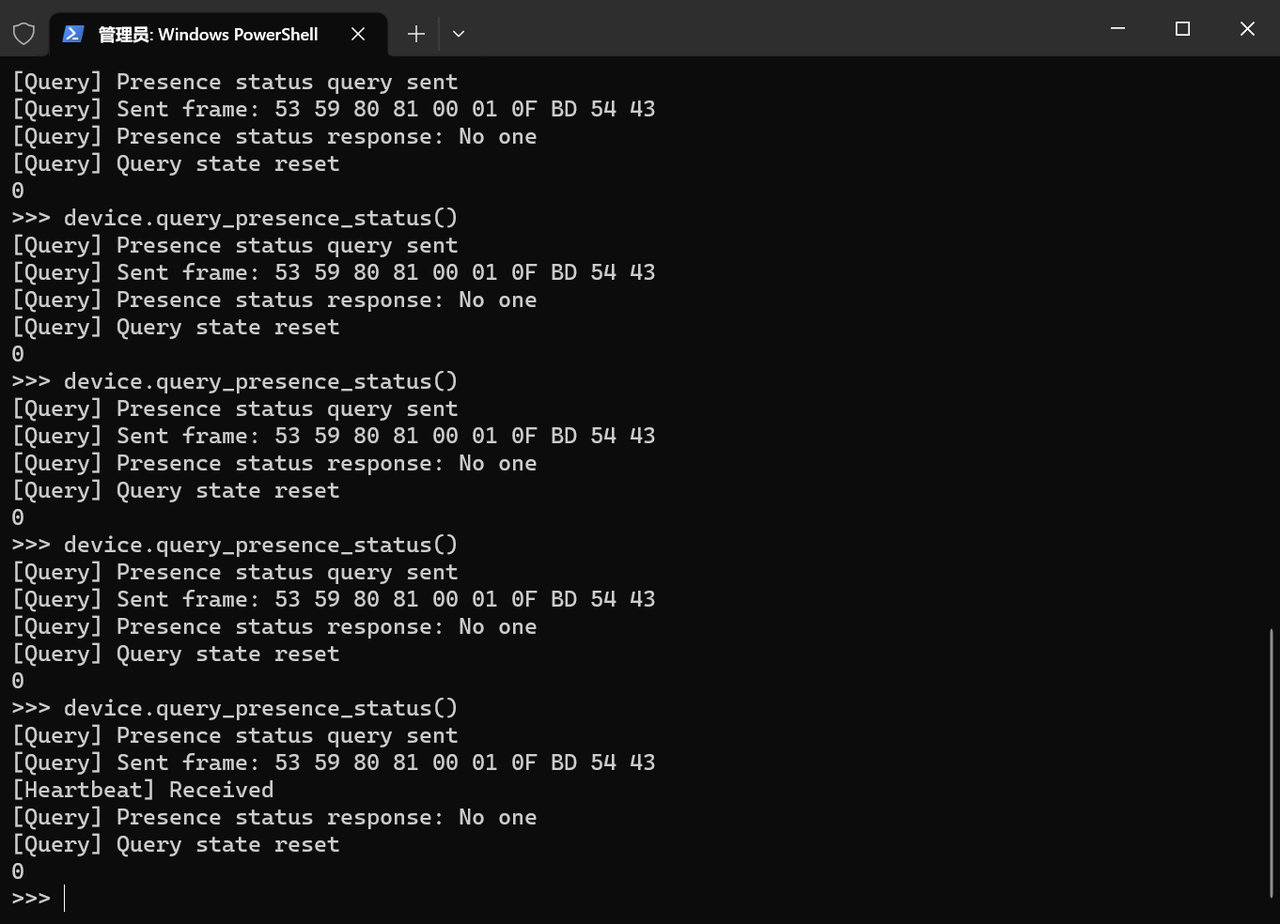Image resolution: width=1280 pixels, height=924 pixels.
Task: Click the vertical scrollbar thumb
Action: [1272, 766]
